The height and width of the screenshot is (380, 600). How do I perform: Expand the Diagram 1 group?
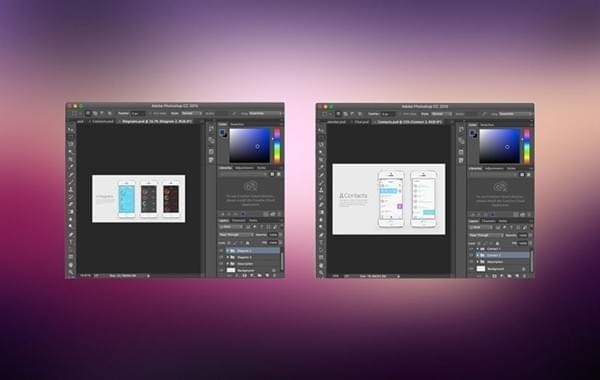pos(228,251)
